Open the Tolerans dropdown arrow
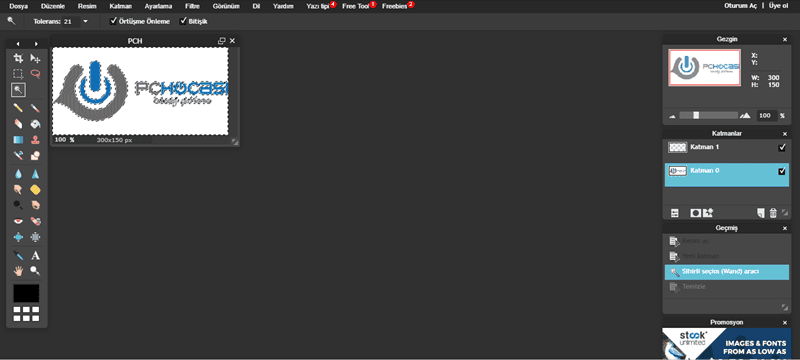 (85, 21)
